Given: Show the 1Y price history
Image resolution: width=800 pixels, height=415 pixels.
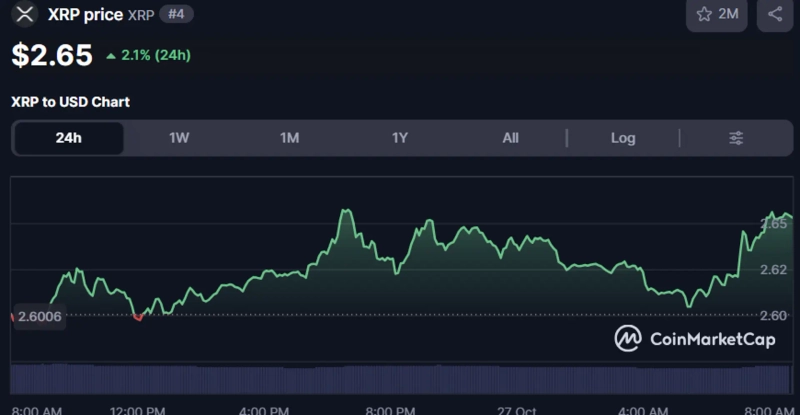Looking at the screenshot, I should point(400,138).
